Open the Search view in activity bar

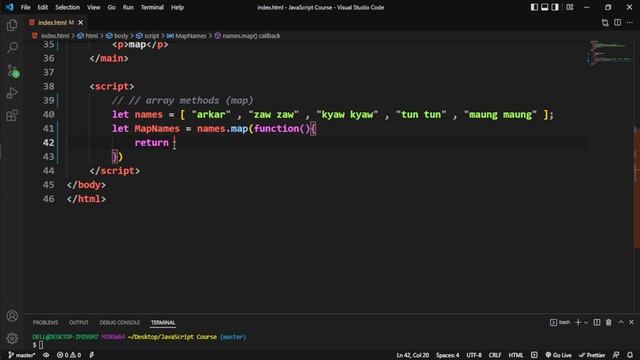coord(12,47)
